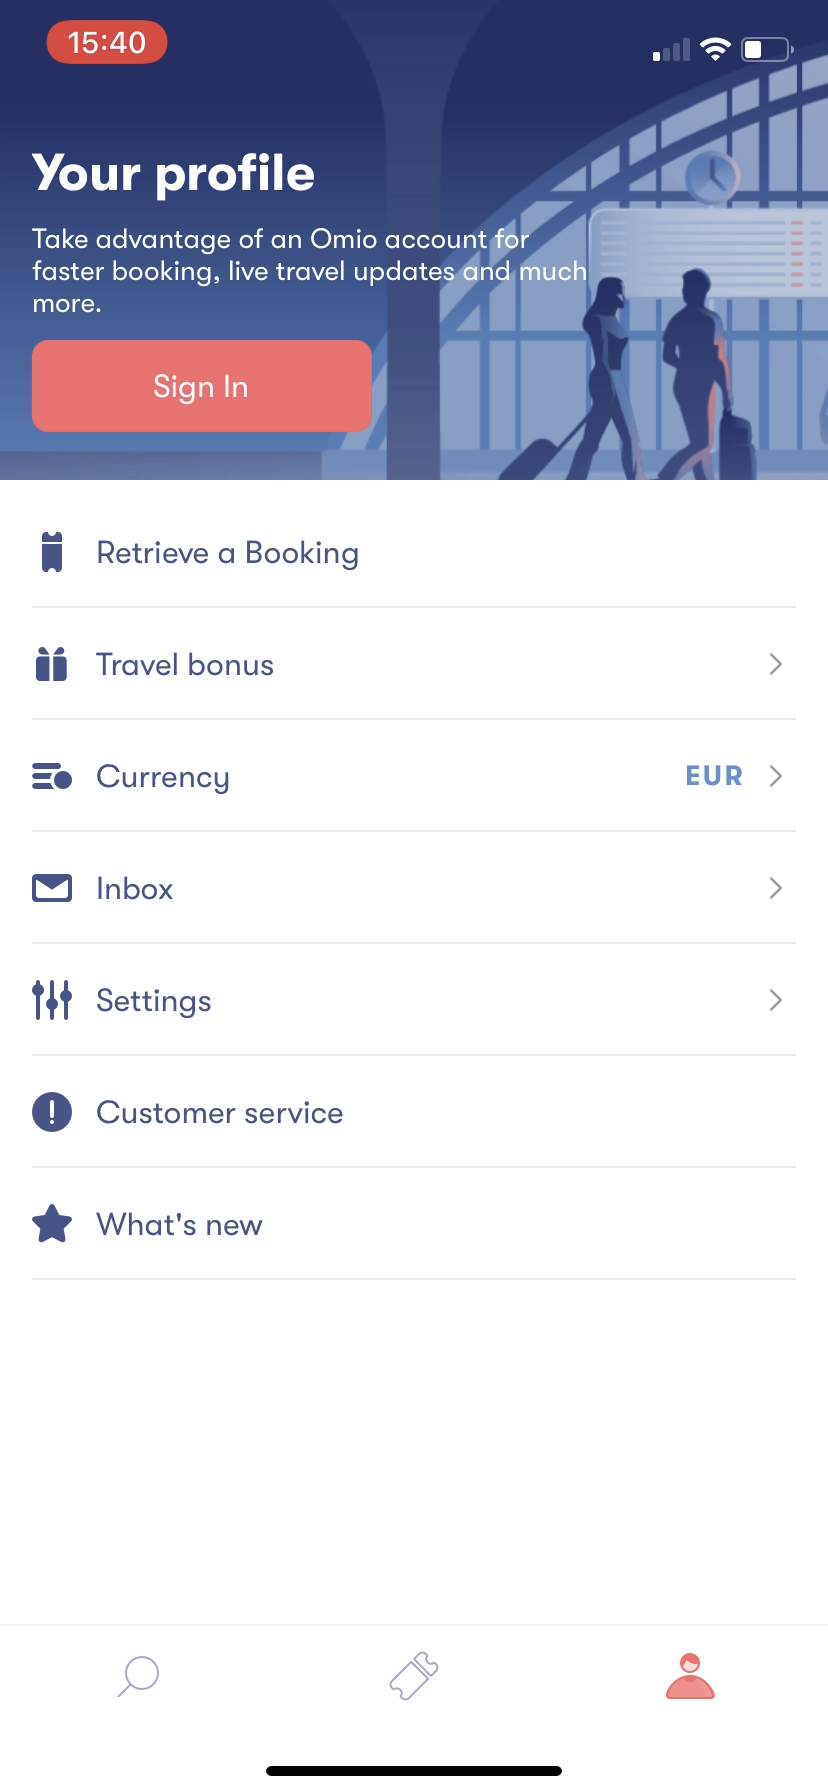
Task: Open What's new entry
Action: pyautogui.click(x=180, y=1225)
